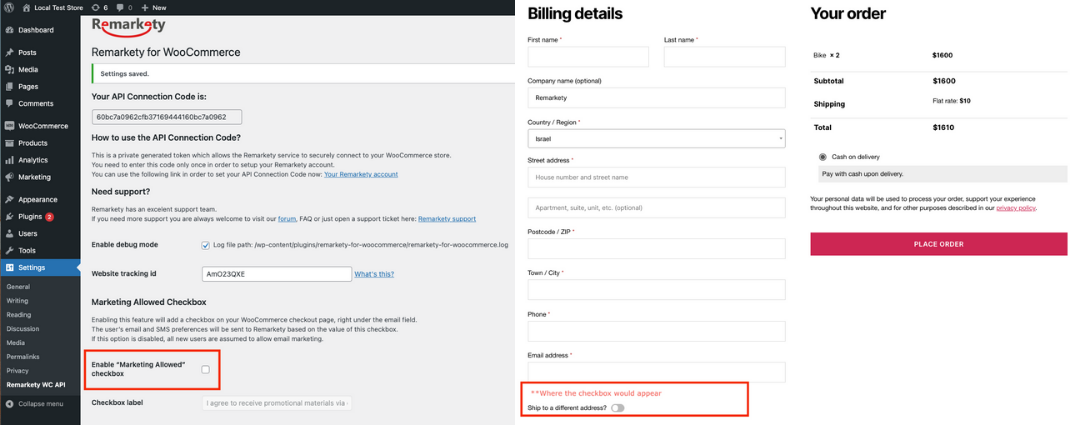This screenshot has height=425, width=1080.
Task: Open the Privacy settings submenu
Action: (x=17, y=371)
